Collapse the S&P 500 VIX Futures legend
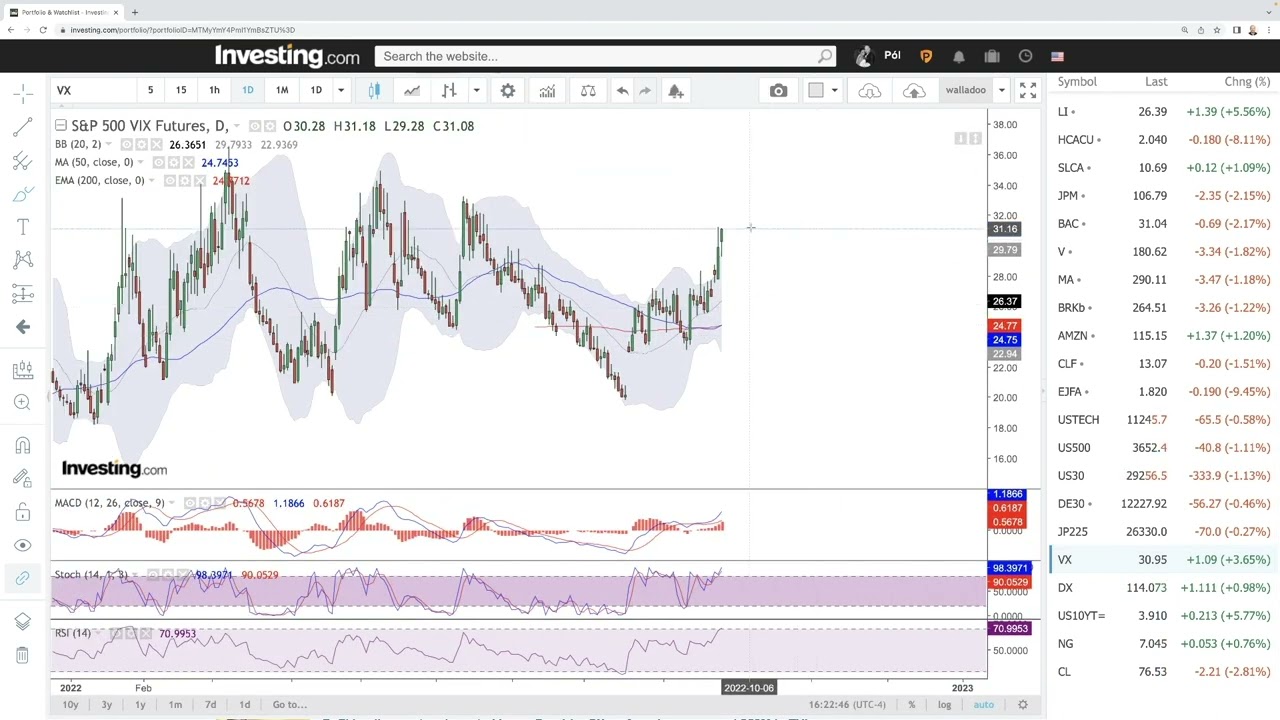The image size is (1280, 720). 61,125
